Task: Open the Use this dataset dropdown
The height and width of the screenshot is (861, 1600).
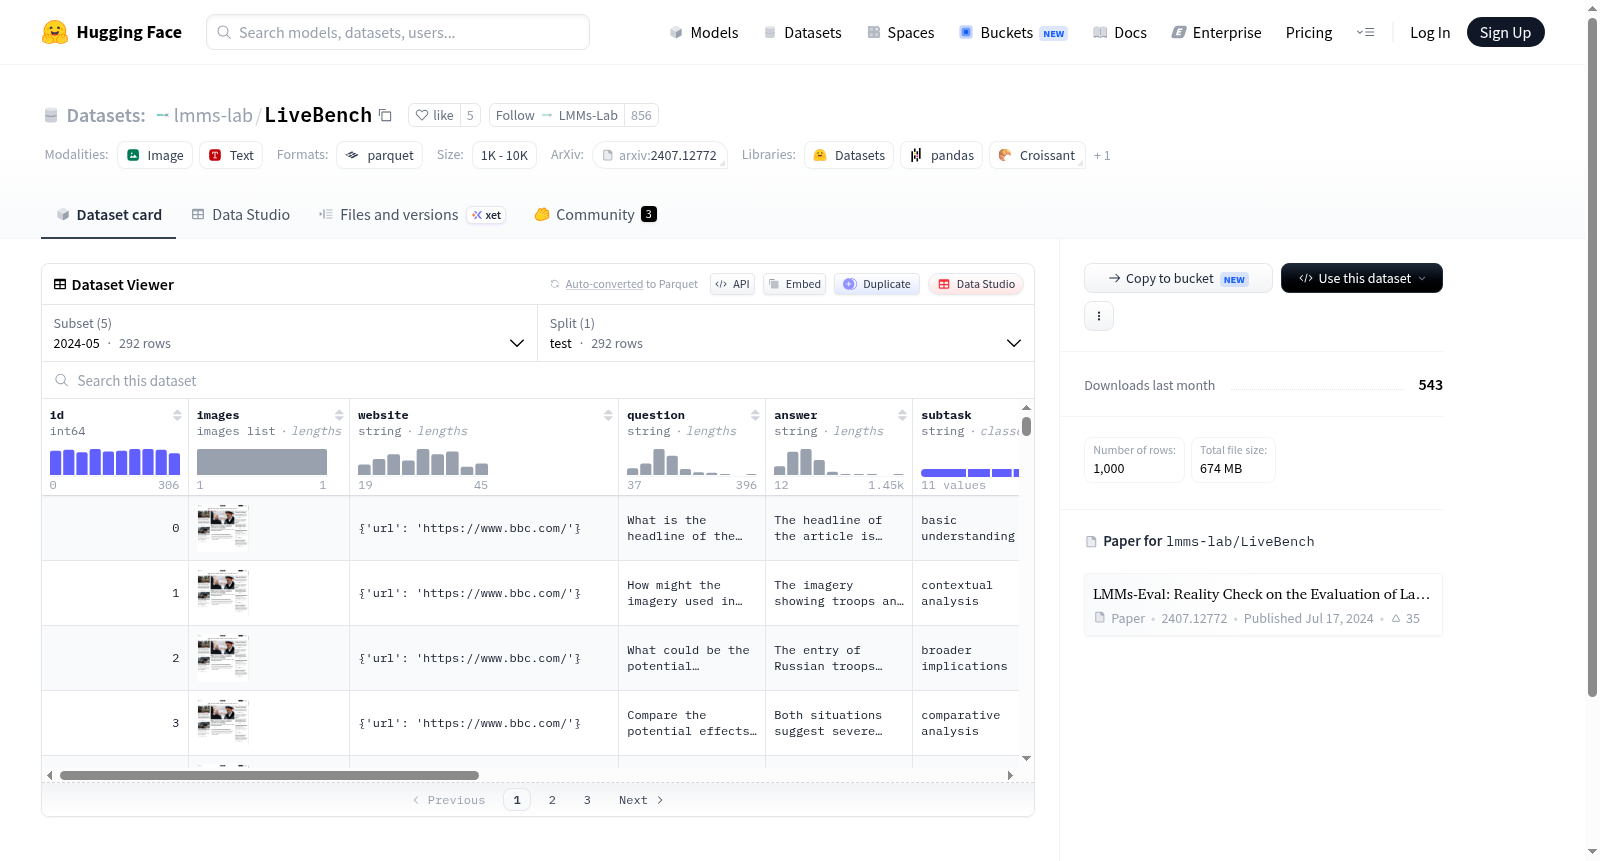Action: pyautogui.click(x=1362, y=278)
